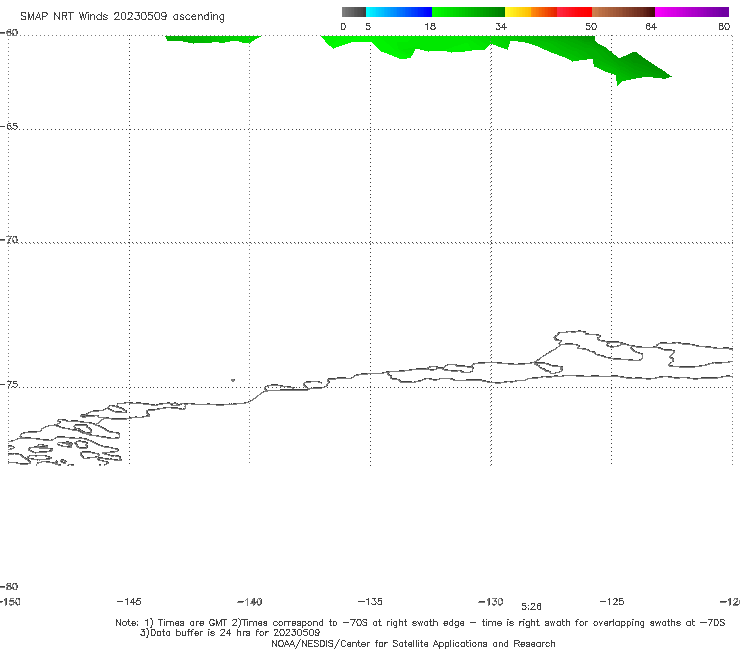Screen dimensions: 740x650
Task: Click the longitude label '-140'
Action: pos(250,602)
